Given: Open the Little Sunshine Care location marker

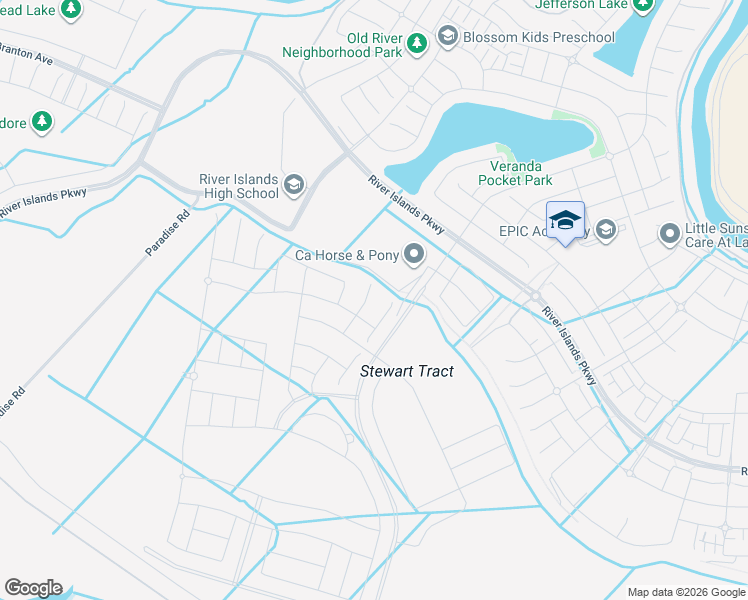Looking at the screenshot, I should tap(670, 234).
